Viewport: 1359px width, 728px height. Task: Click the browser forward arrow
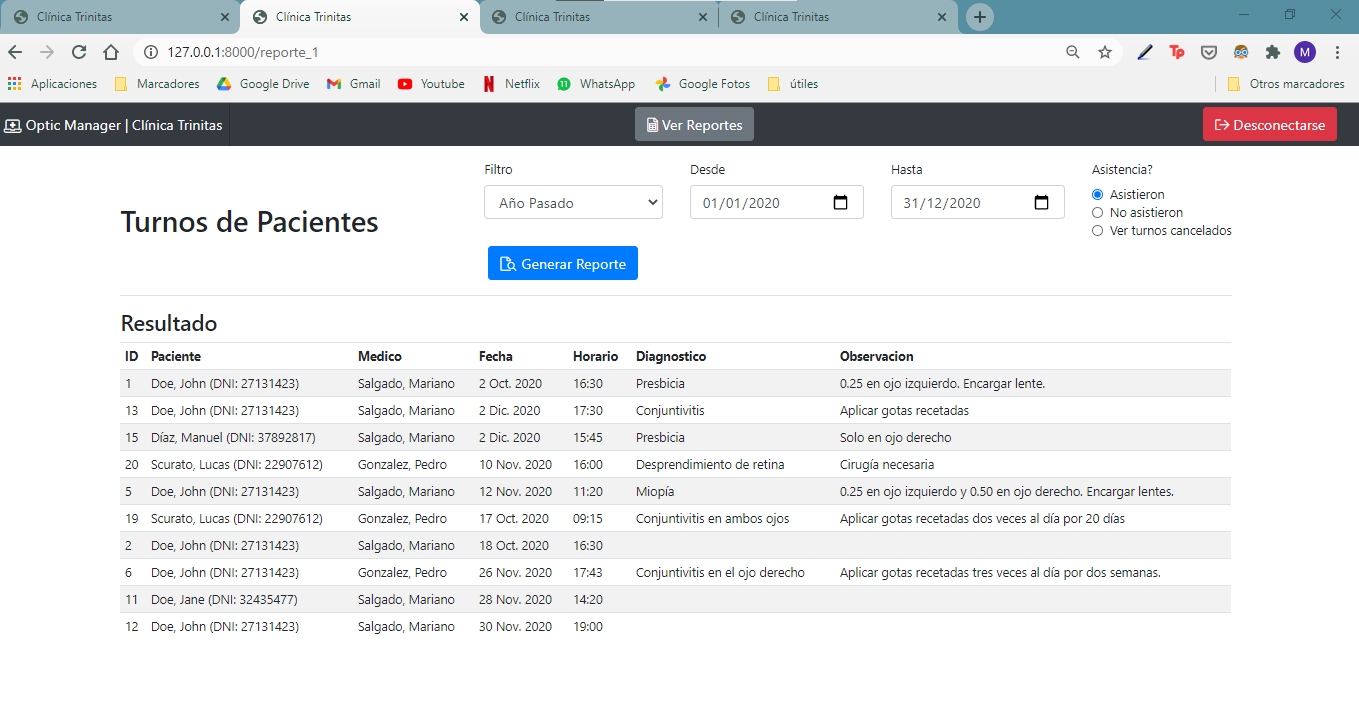click(47, 52)
